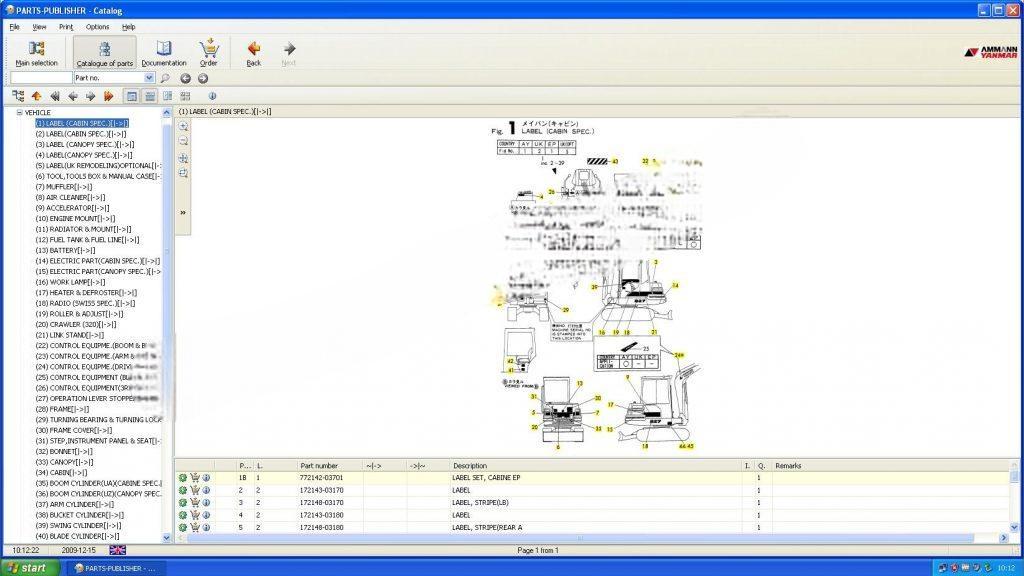Screen dimensions: 1024x576
Task: Open the Print menu
Action: (66, 27)
